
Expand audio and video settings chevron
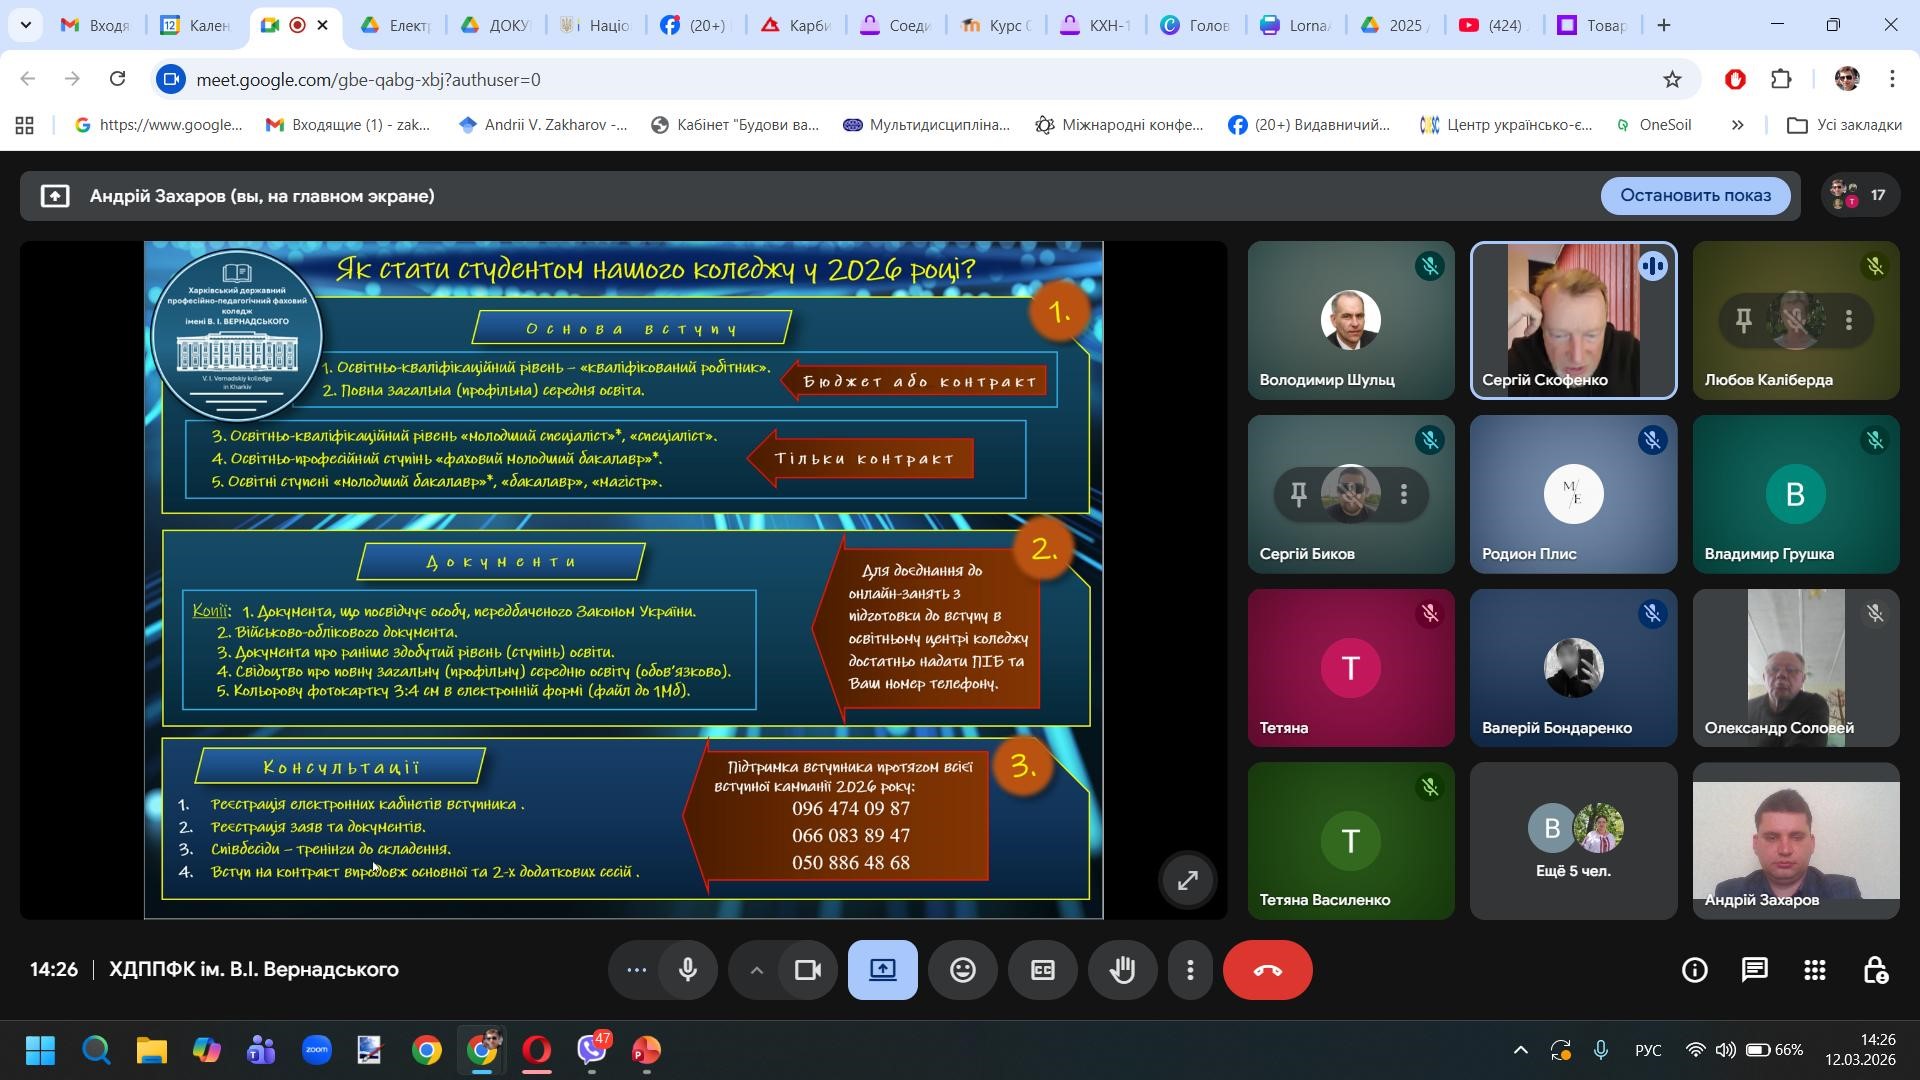(756, 970)
